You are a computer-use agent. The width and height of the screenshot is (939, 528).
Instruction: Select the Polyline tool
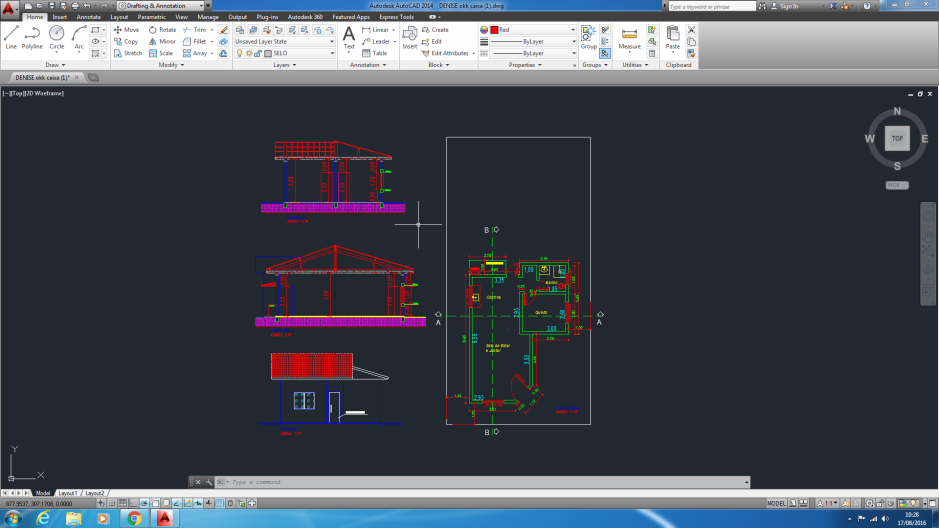click(32, 37)
